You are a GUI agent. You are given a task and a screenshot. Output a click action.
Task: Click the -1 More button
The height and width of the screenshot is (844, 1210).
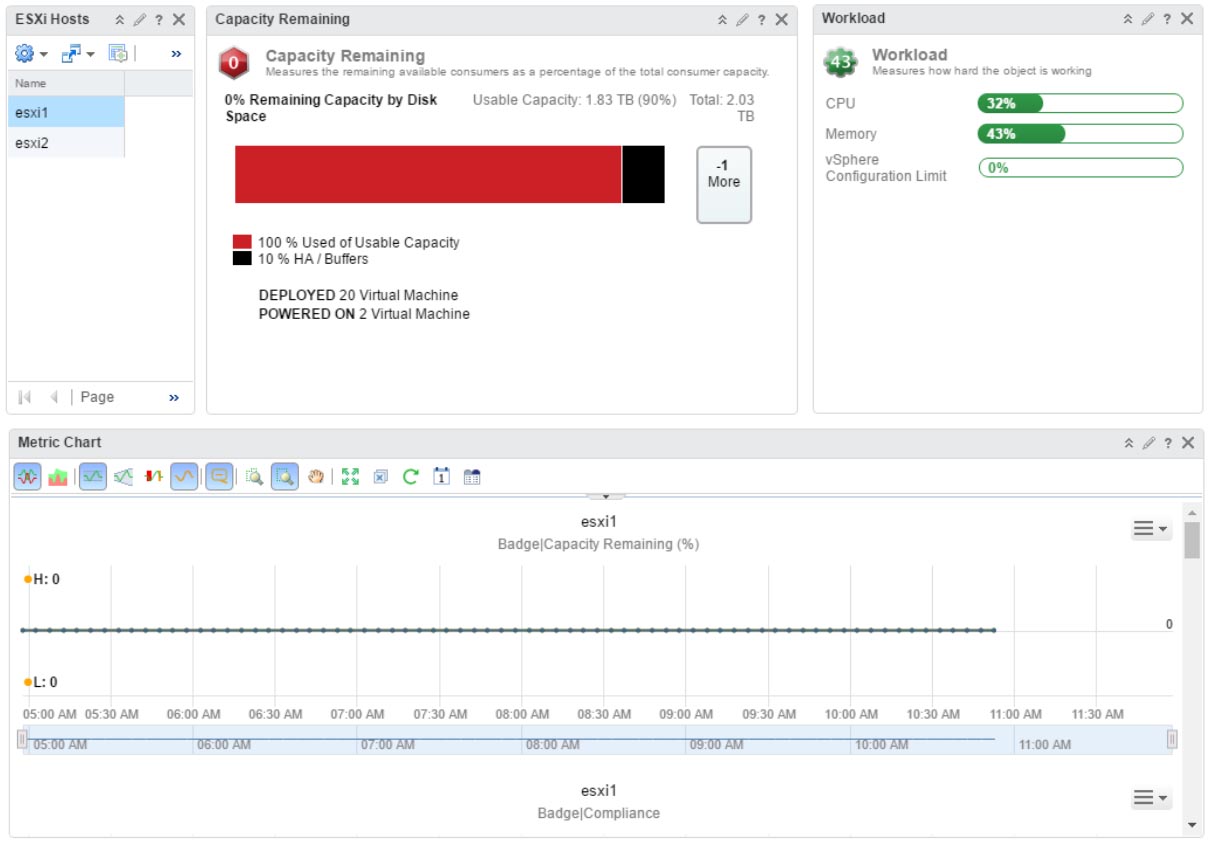click(x=724, y=184)
